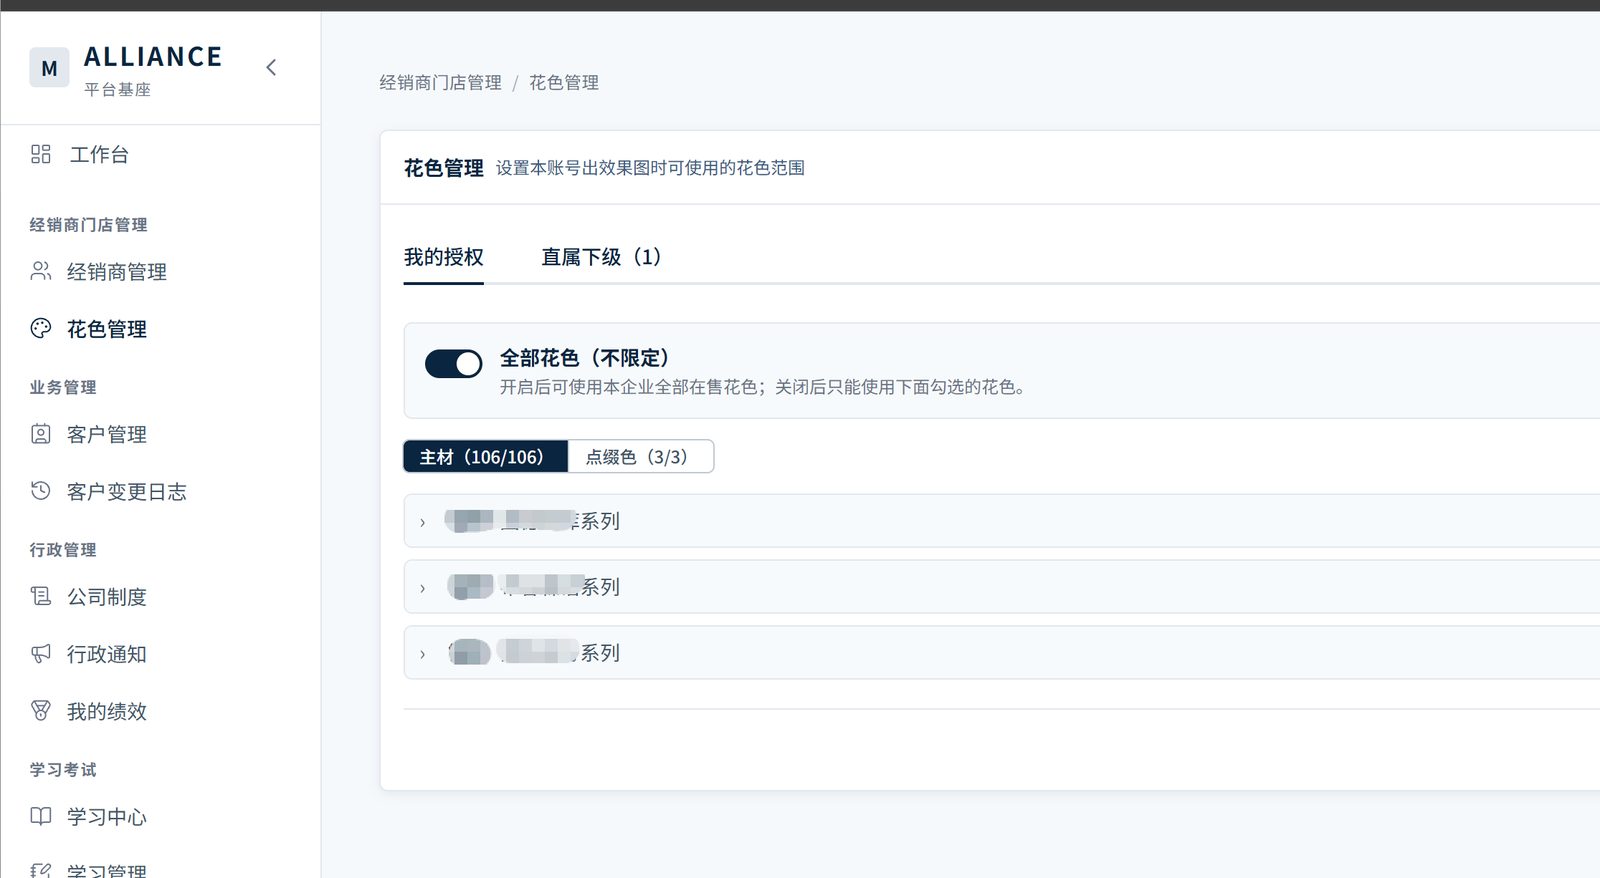Screen dimensions: 1600x878
Task: Select the 点缀色（3/3）segment
Action: point(640,456)
